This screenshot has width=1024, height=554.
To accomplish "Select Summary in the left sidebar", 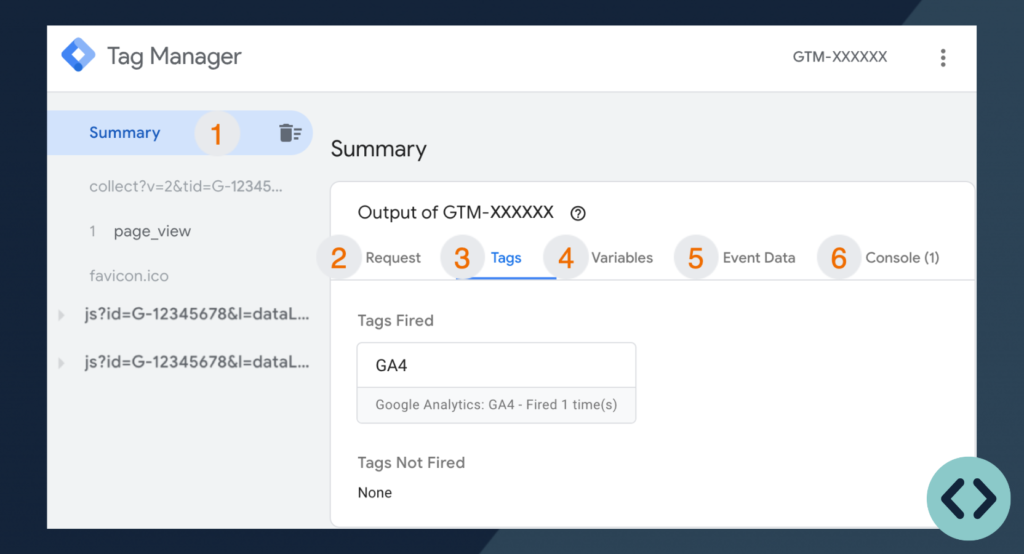I will pos(125,133).
